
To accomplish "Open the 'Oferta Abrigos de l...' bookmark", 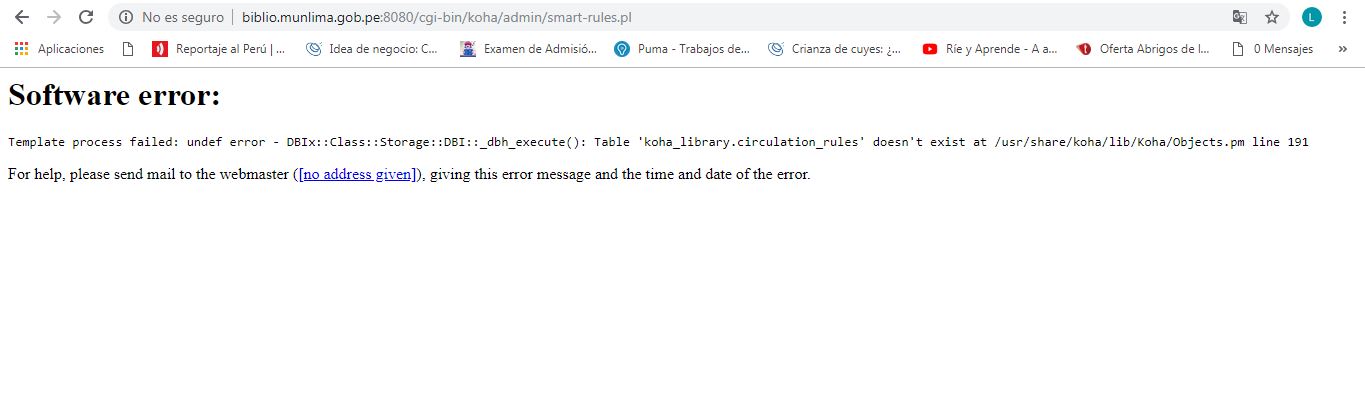I will coord(1143,49).
